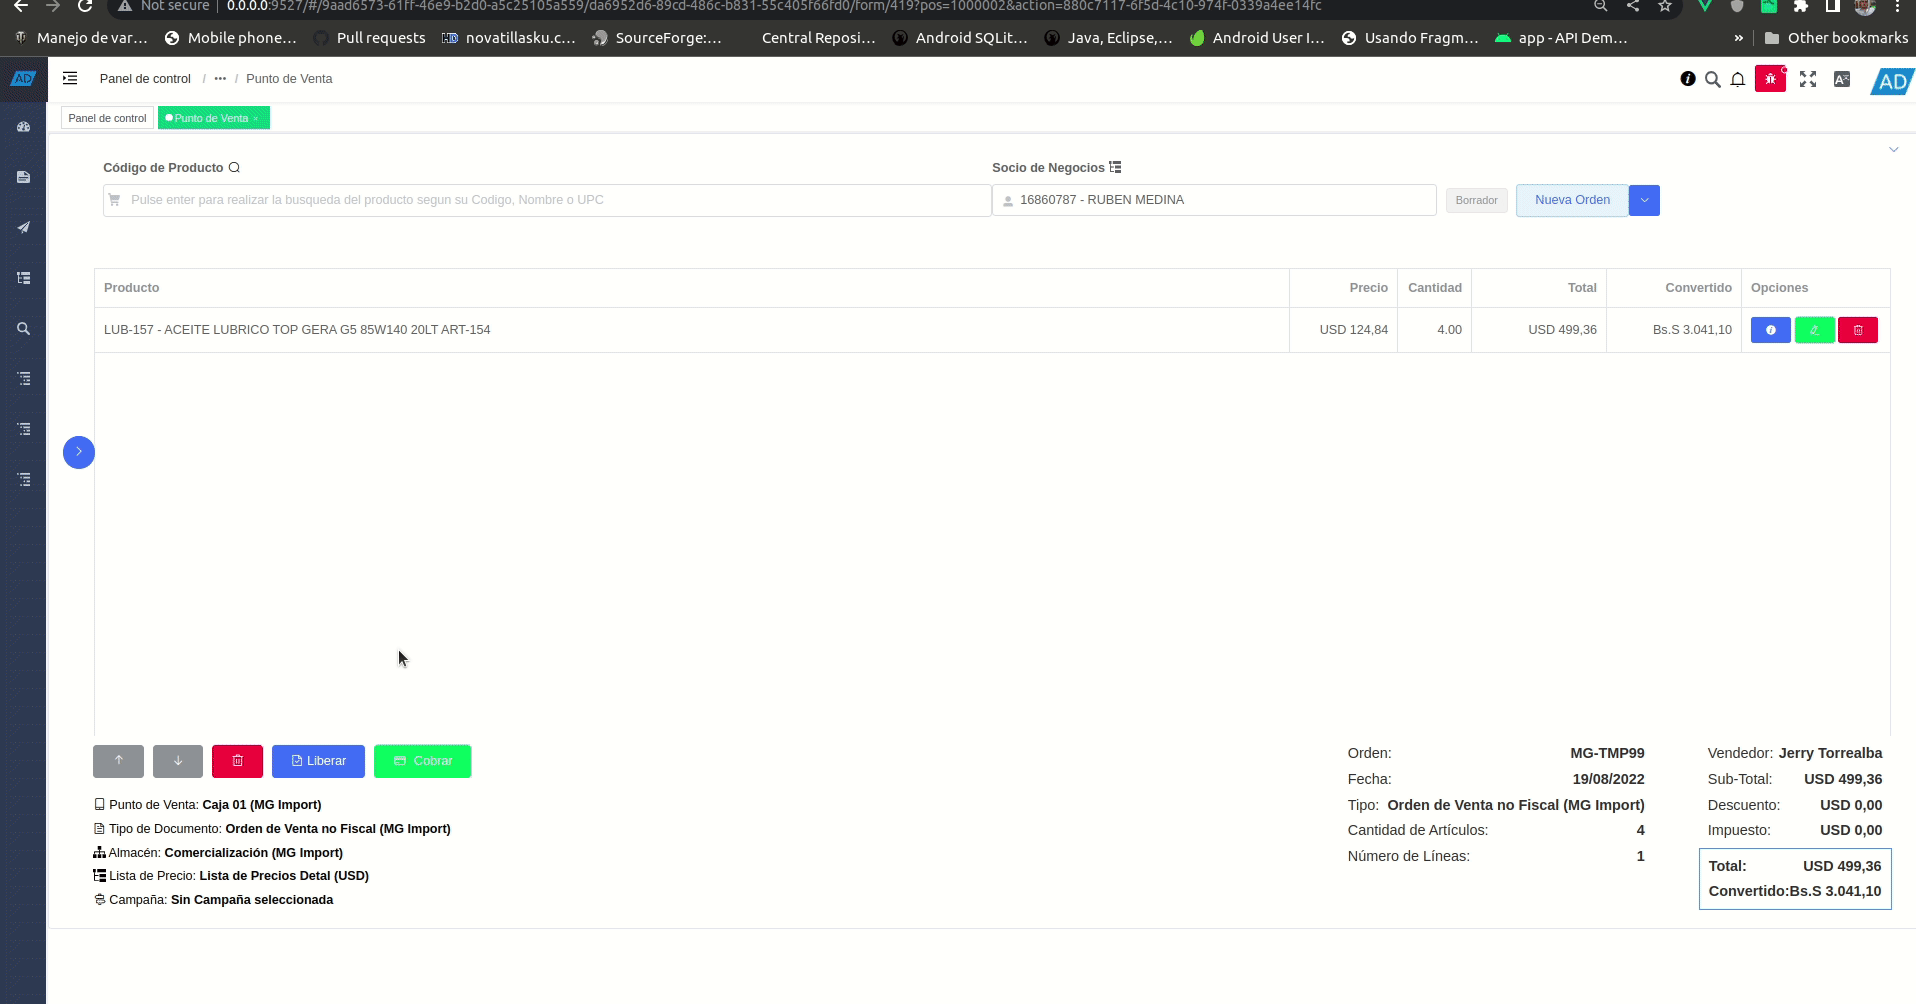Open the Other bookmarks folder
Image resolution: width=1916 pixels, height=1004 pixels.
[x=1836, y=38]
